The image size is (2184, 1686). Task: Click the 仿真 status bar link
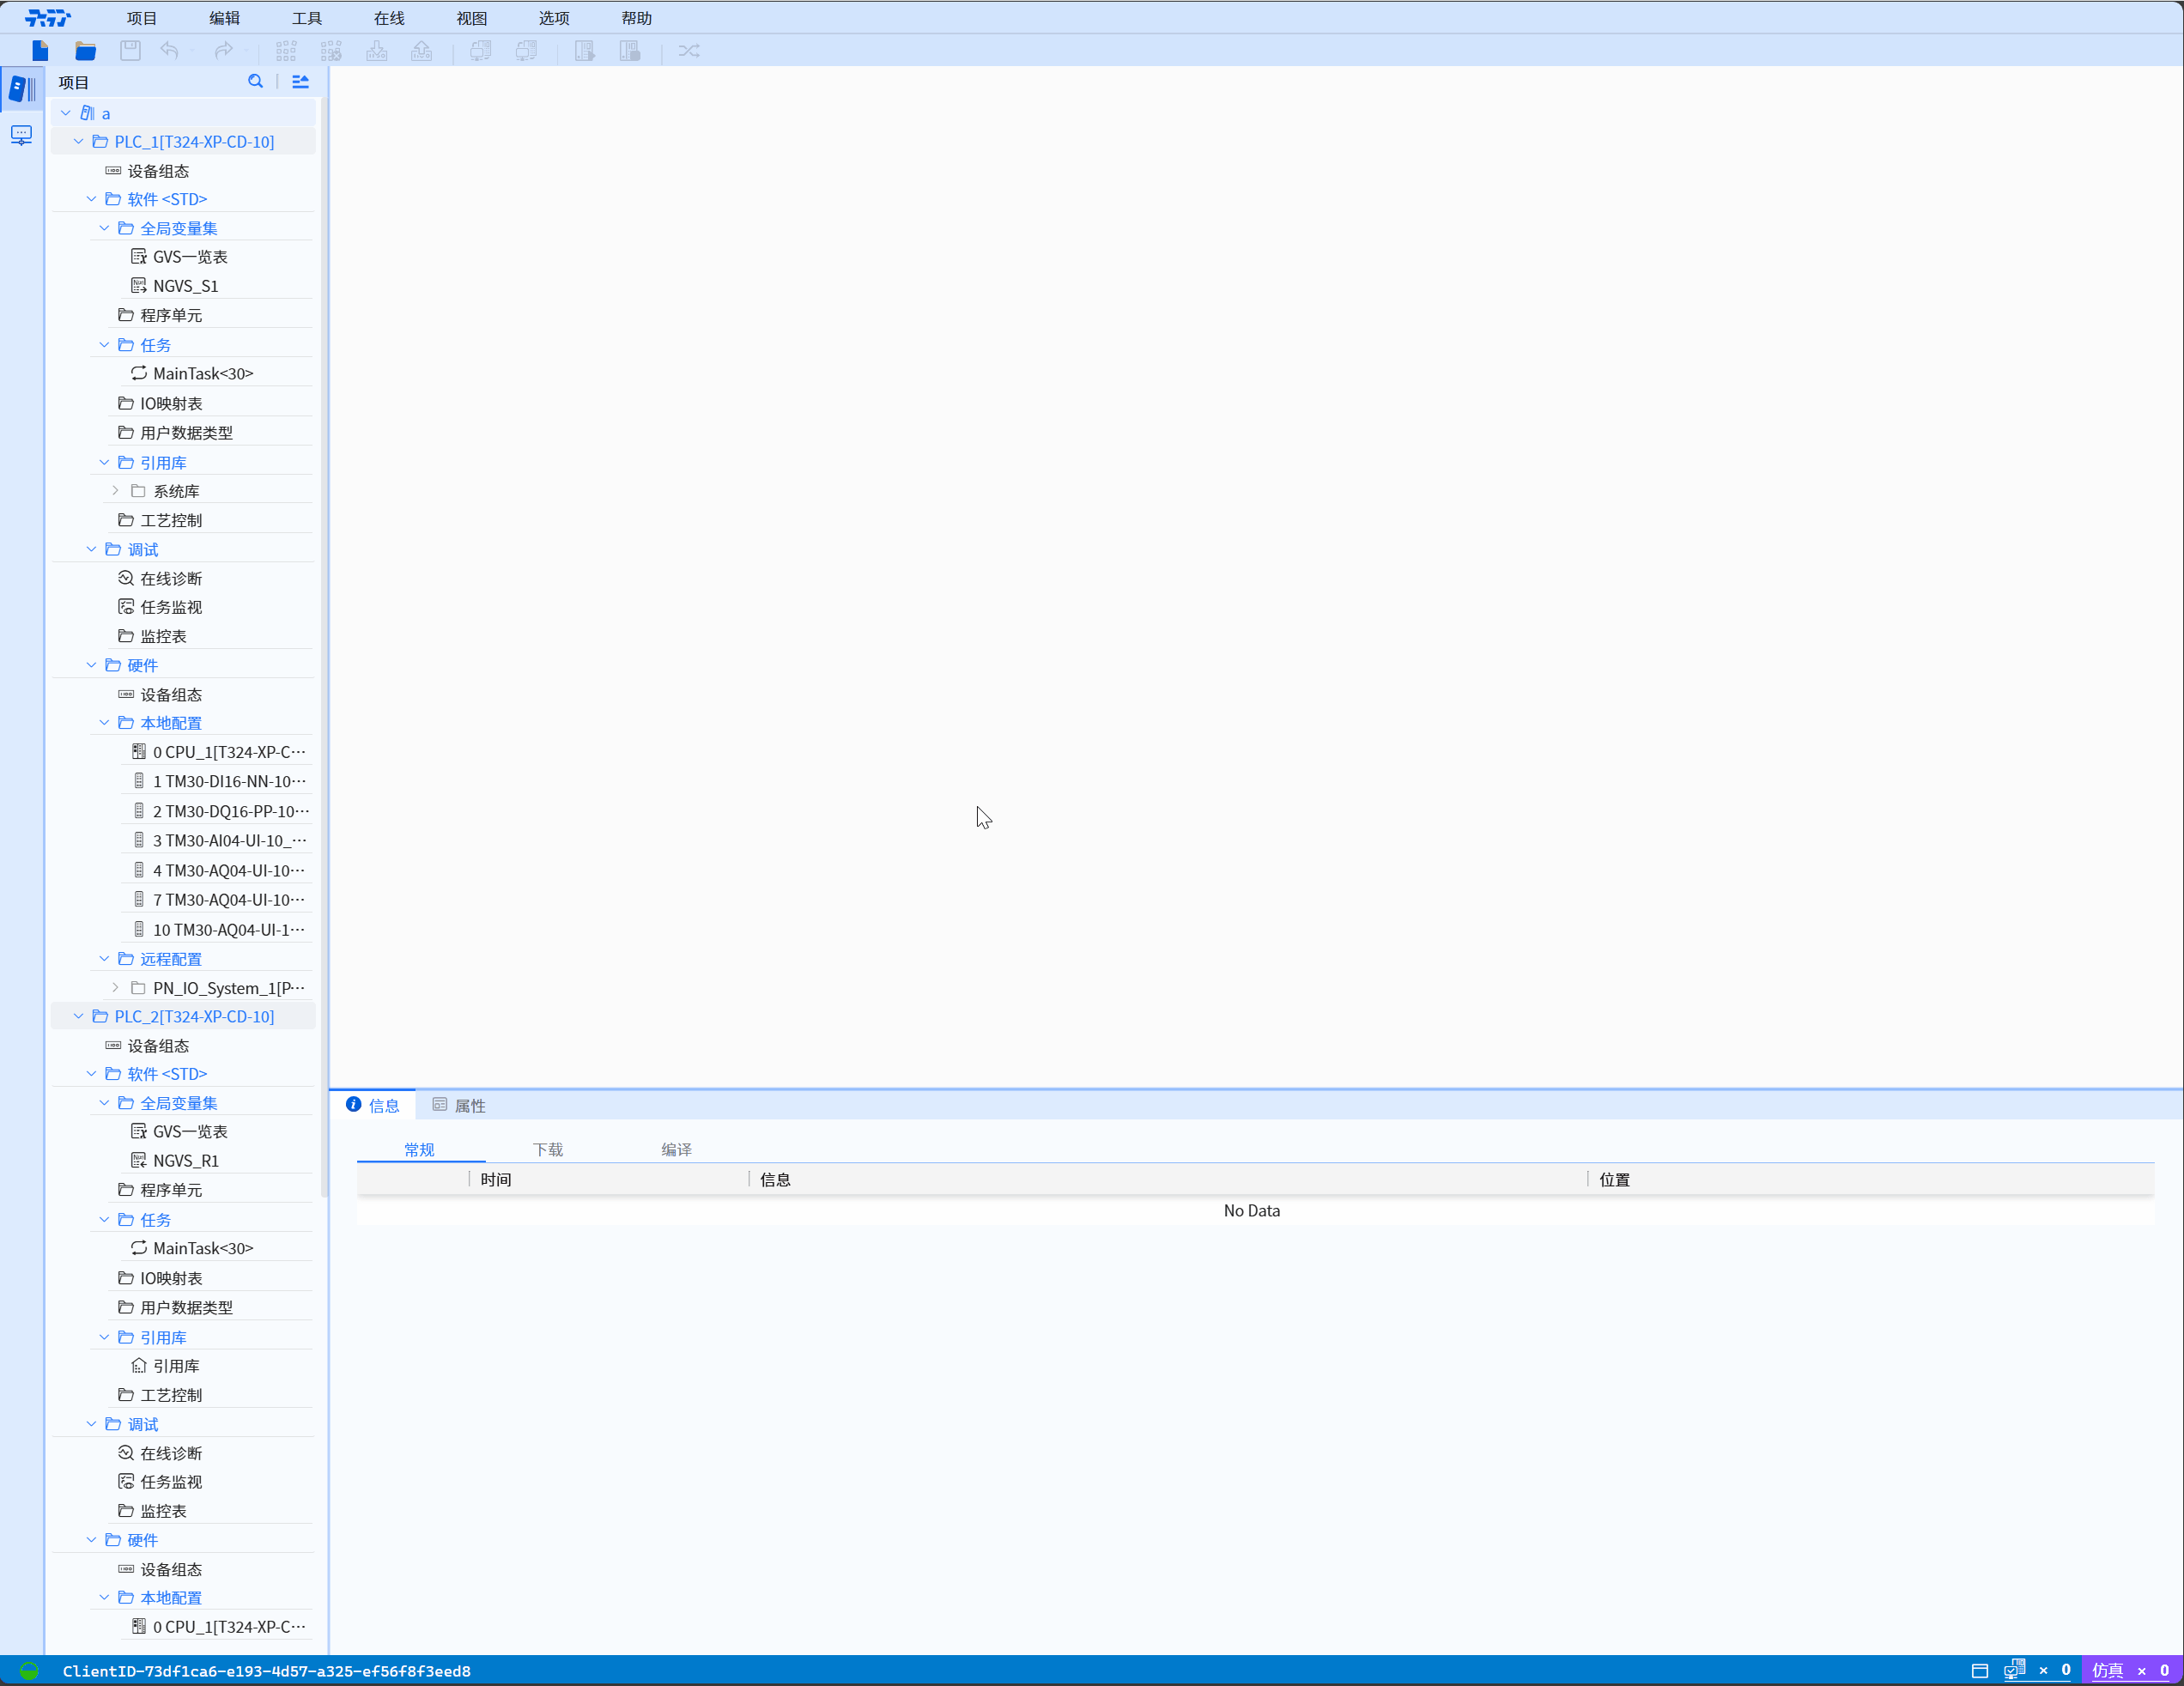click(2107, 1670)
